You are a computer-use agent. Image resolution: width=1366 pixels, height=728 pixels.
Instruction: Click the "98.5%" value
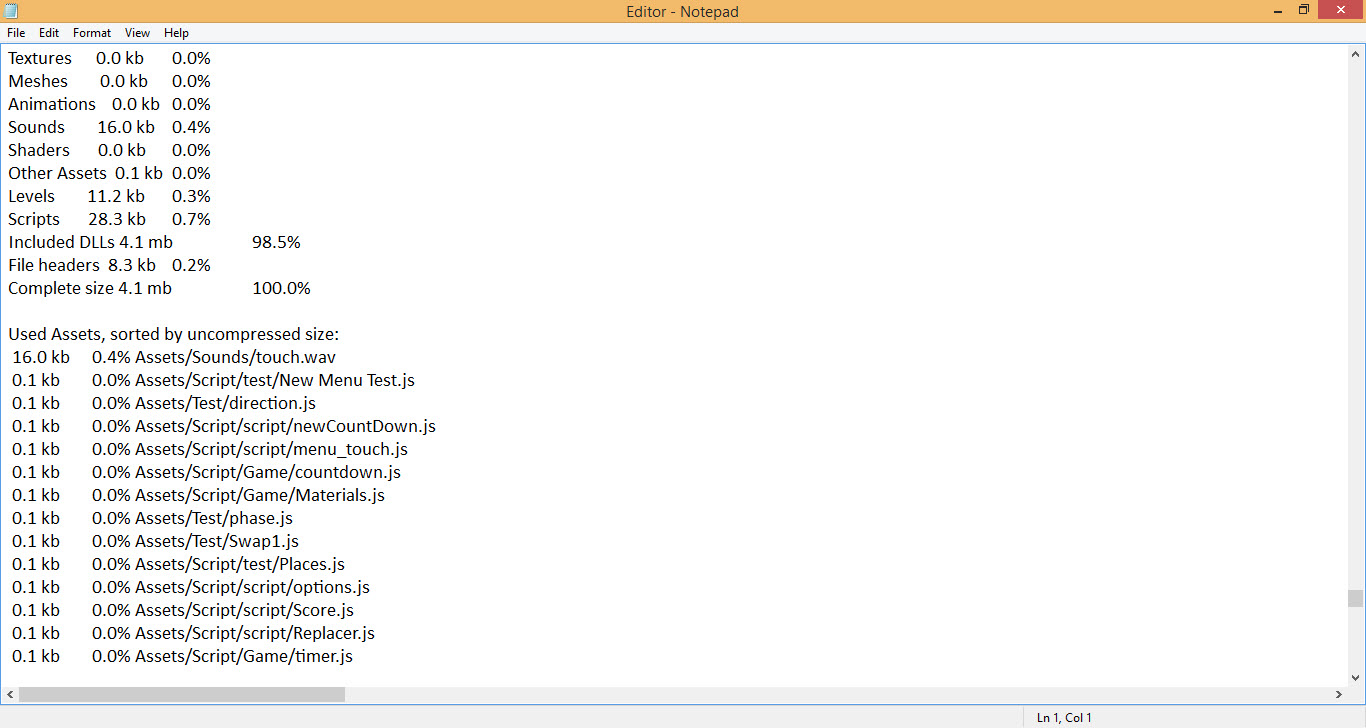point(276,242)
